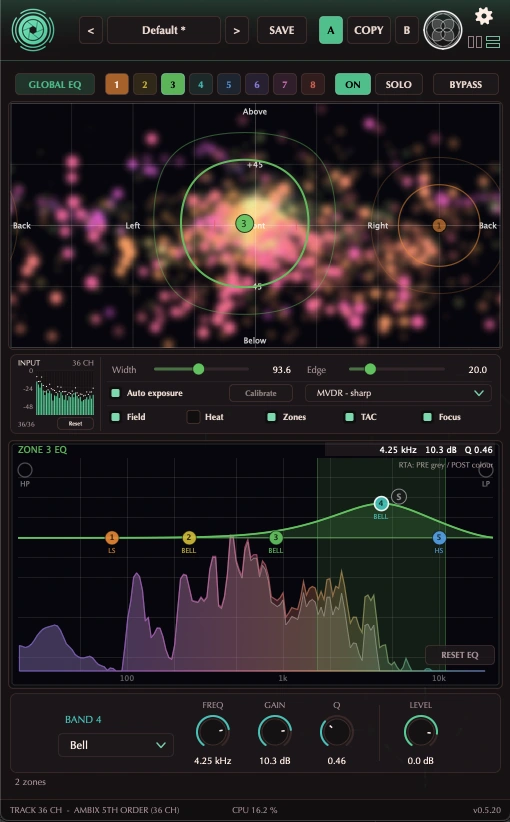The width and height of the screenshot is (510, 822).
Task: Click the RESET EQ button
Action: [x=460, y=654]
